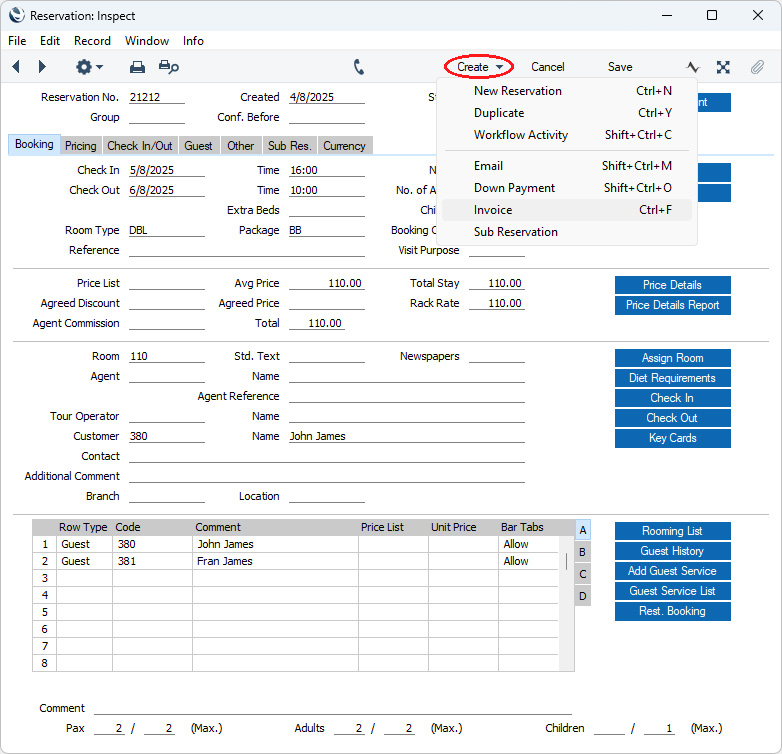782x754 pixels.
Task: Click the Check In date field
Action: [167, 170]
